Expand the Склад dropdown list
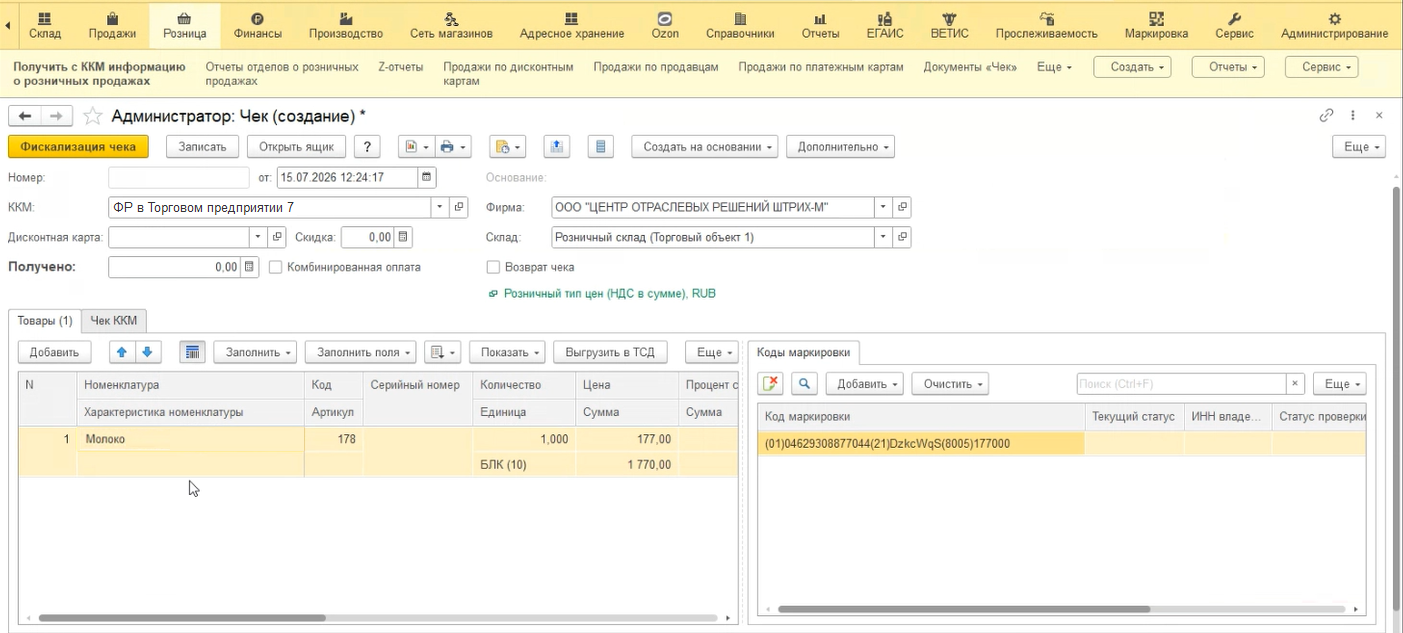 [x=883, y=237]
